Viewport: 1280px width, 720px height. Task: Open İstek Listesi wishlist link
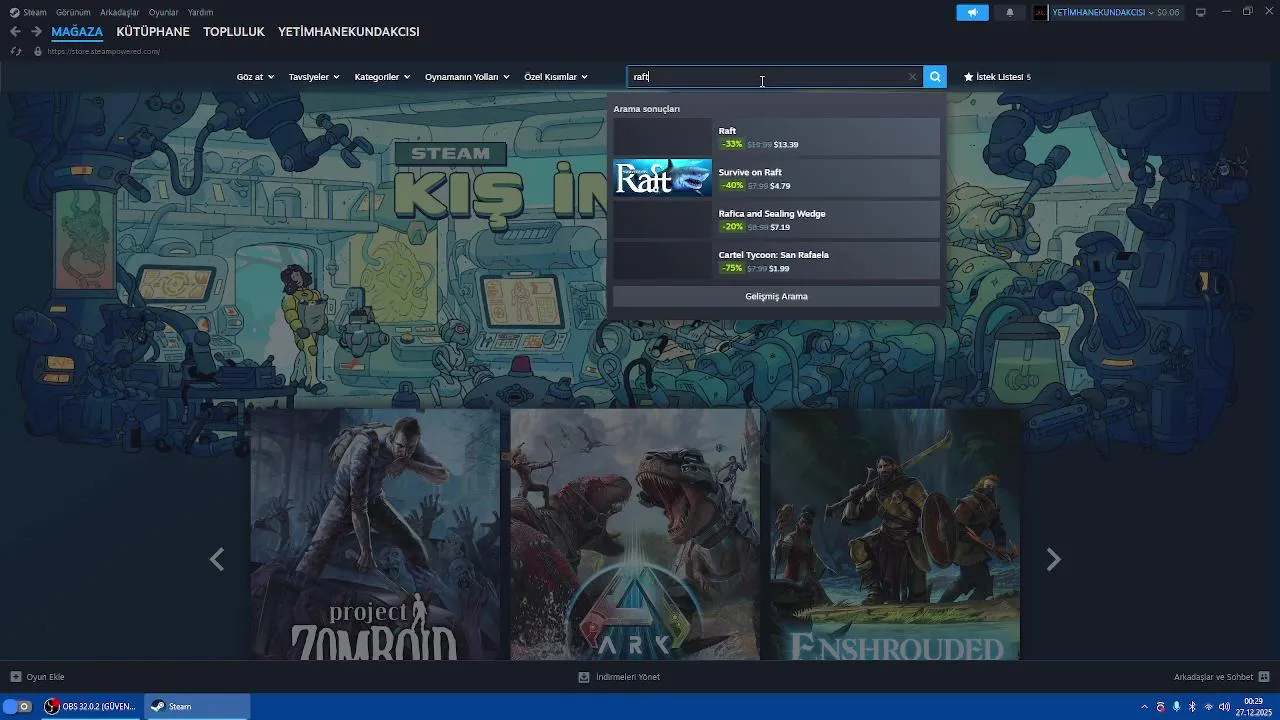point(997,77)
